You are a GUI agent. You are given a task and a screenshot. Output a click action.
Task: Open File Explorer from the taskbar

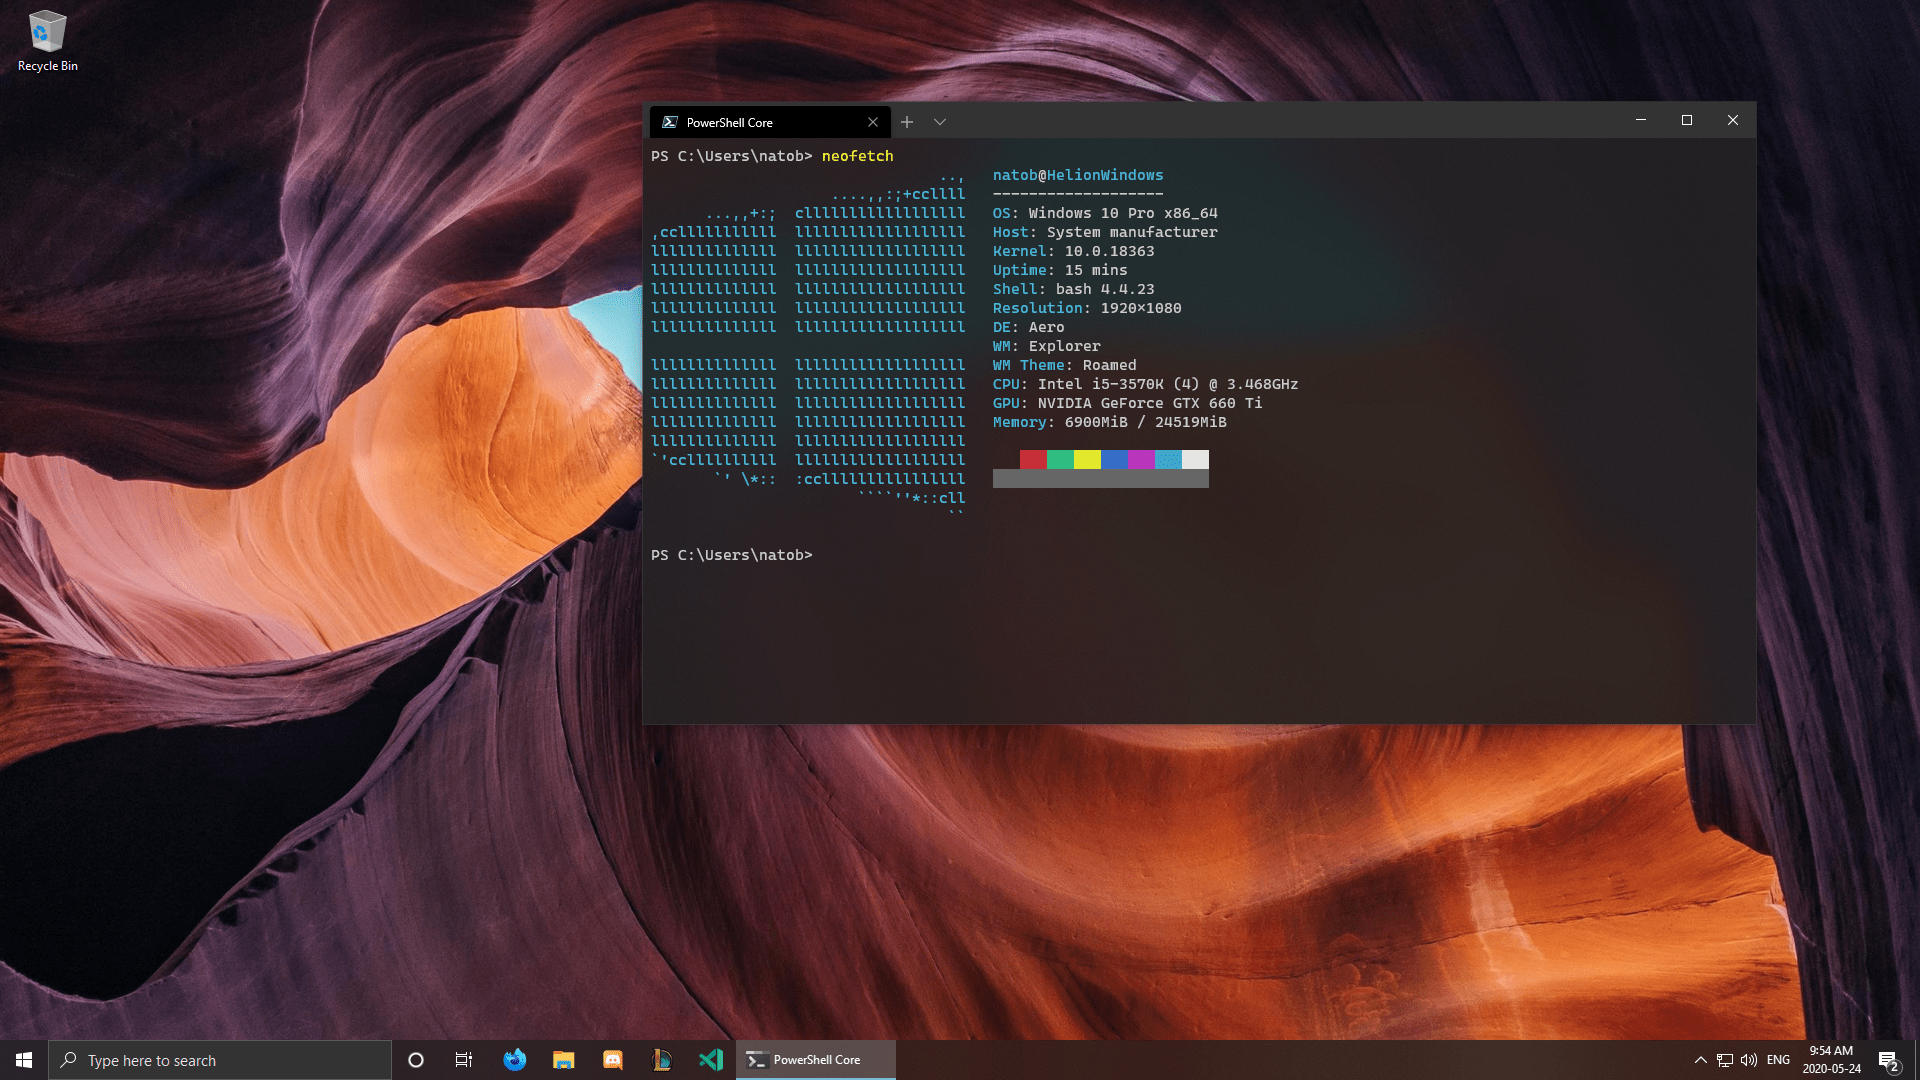pos(563,1060)
